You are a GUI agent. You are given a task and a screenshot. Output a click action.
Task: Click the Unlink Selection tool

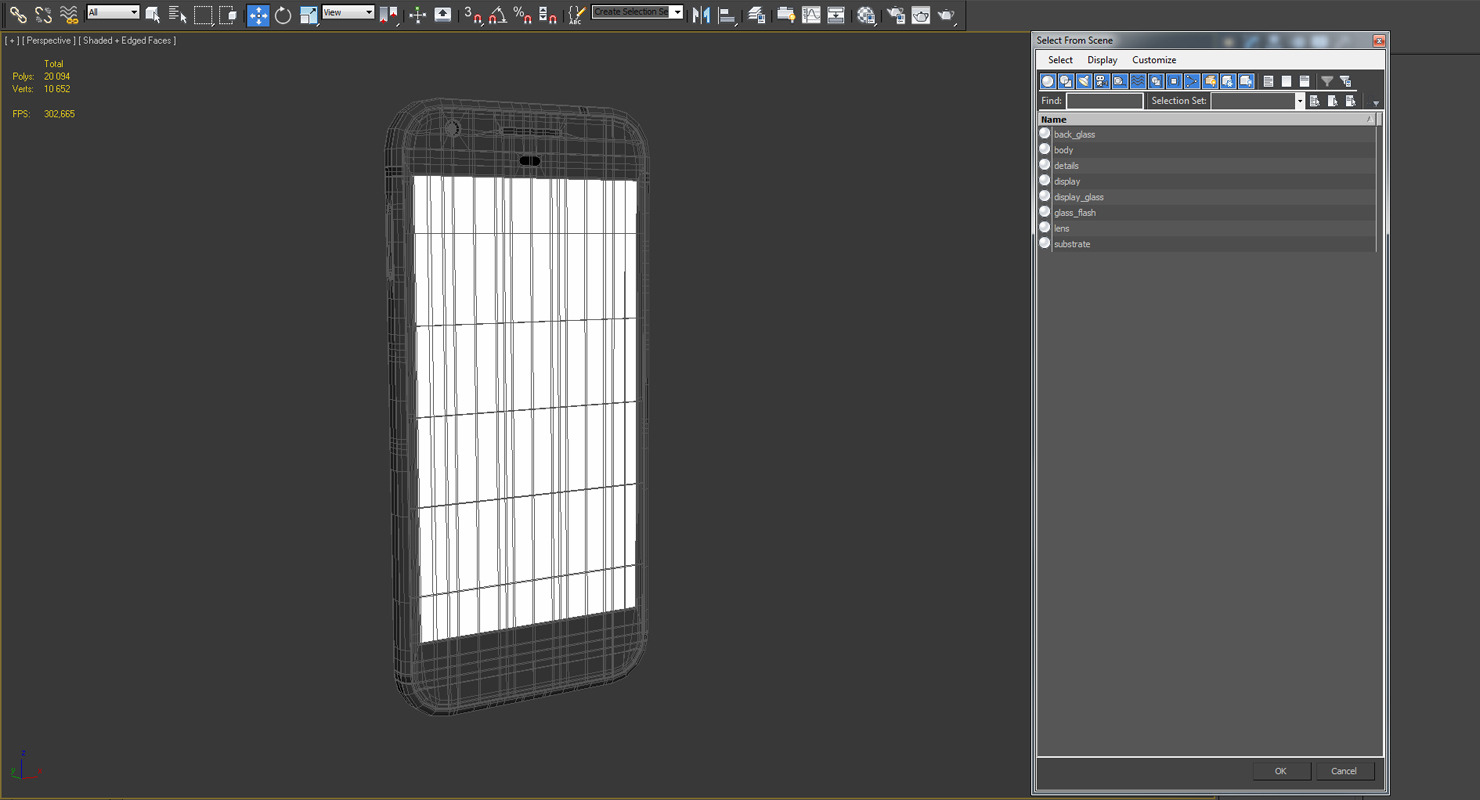pyautogui.click(x=43, y=15)
